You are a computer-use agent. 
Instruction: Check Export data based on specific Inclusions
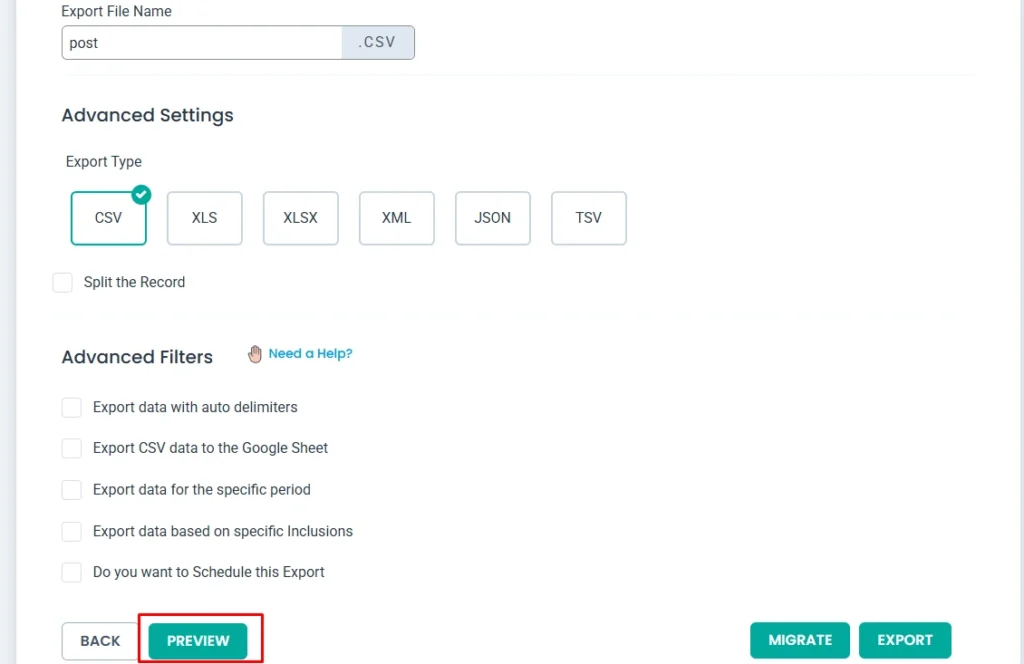tap(72, 531)
